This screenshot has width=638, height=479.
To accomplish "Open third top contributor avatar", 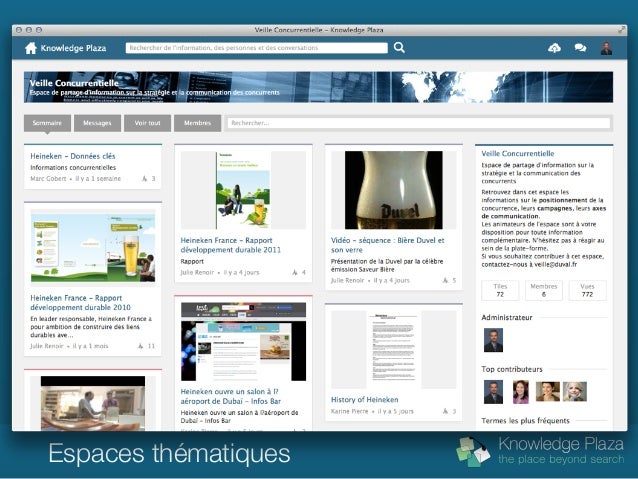I will pyautogui.click(x=548, y=392).
